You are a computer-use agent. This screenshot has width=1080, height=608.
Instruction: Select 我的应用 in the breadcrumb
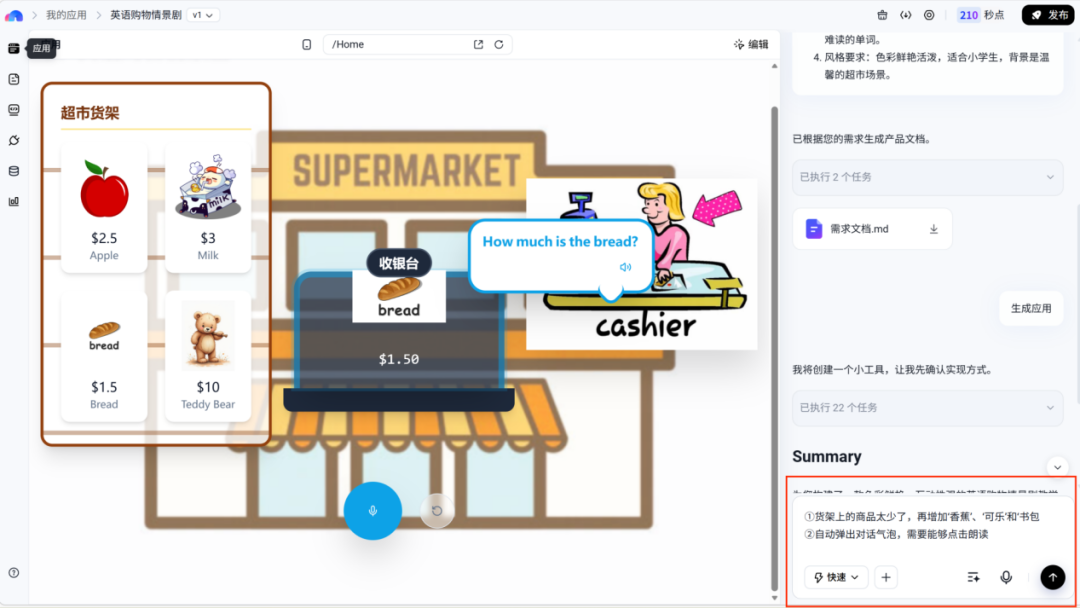(65, 14)
